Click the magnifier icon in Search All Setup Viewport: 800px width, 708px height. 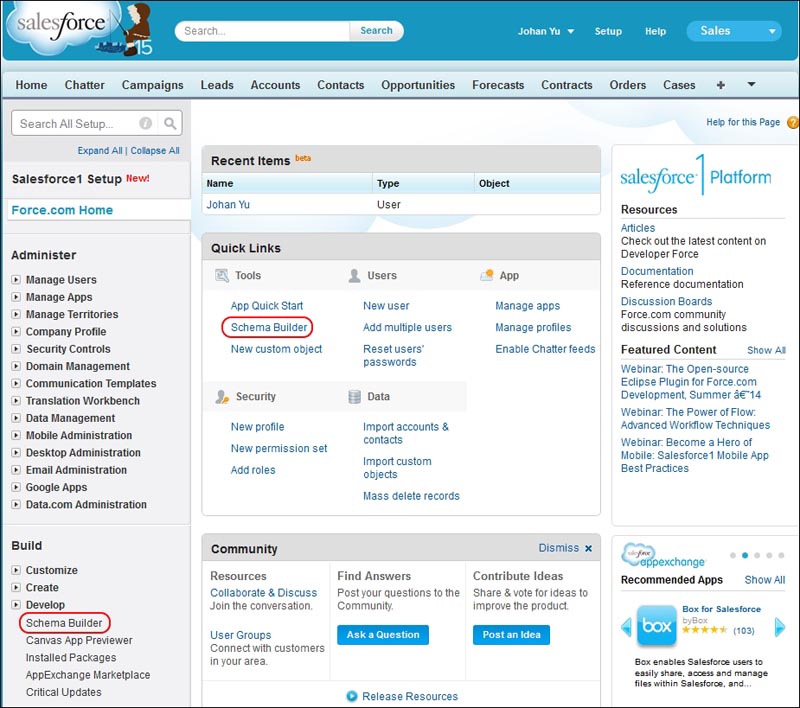click(x=170, y=123)
